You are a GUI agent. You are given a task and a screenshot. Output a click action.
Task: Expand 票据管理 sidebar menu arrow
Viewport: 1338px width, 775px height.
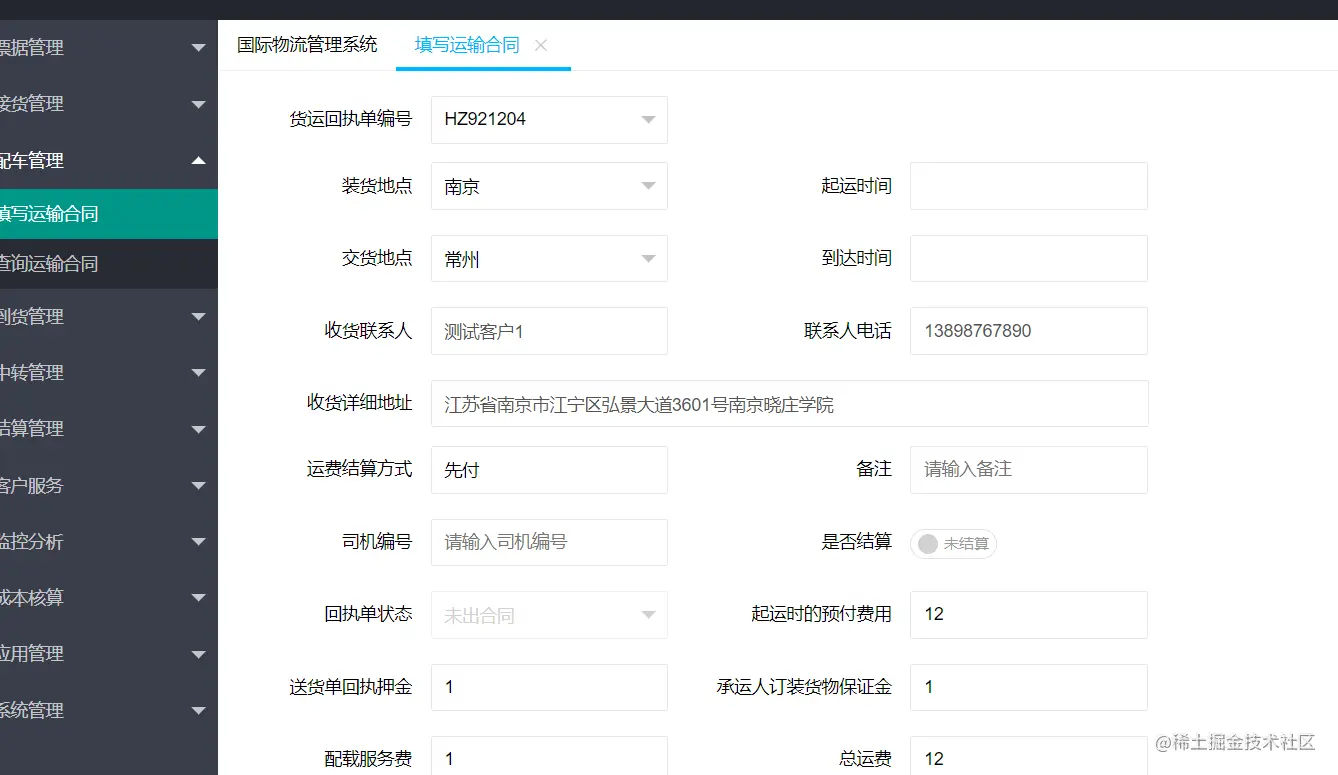[198, 48]
